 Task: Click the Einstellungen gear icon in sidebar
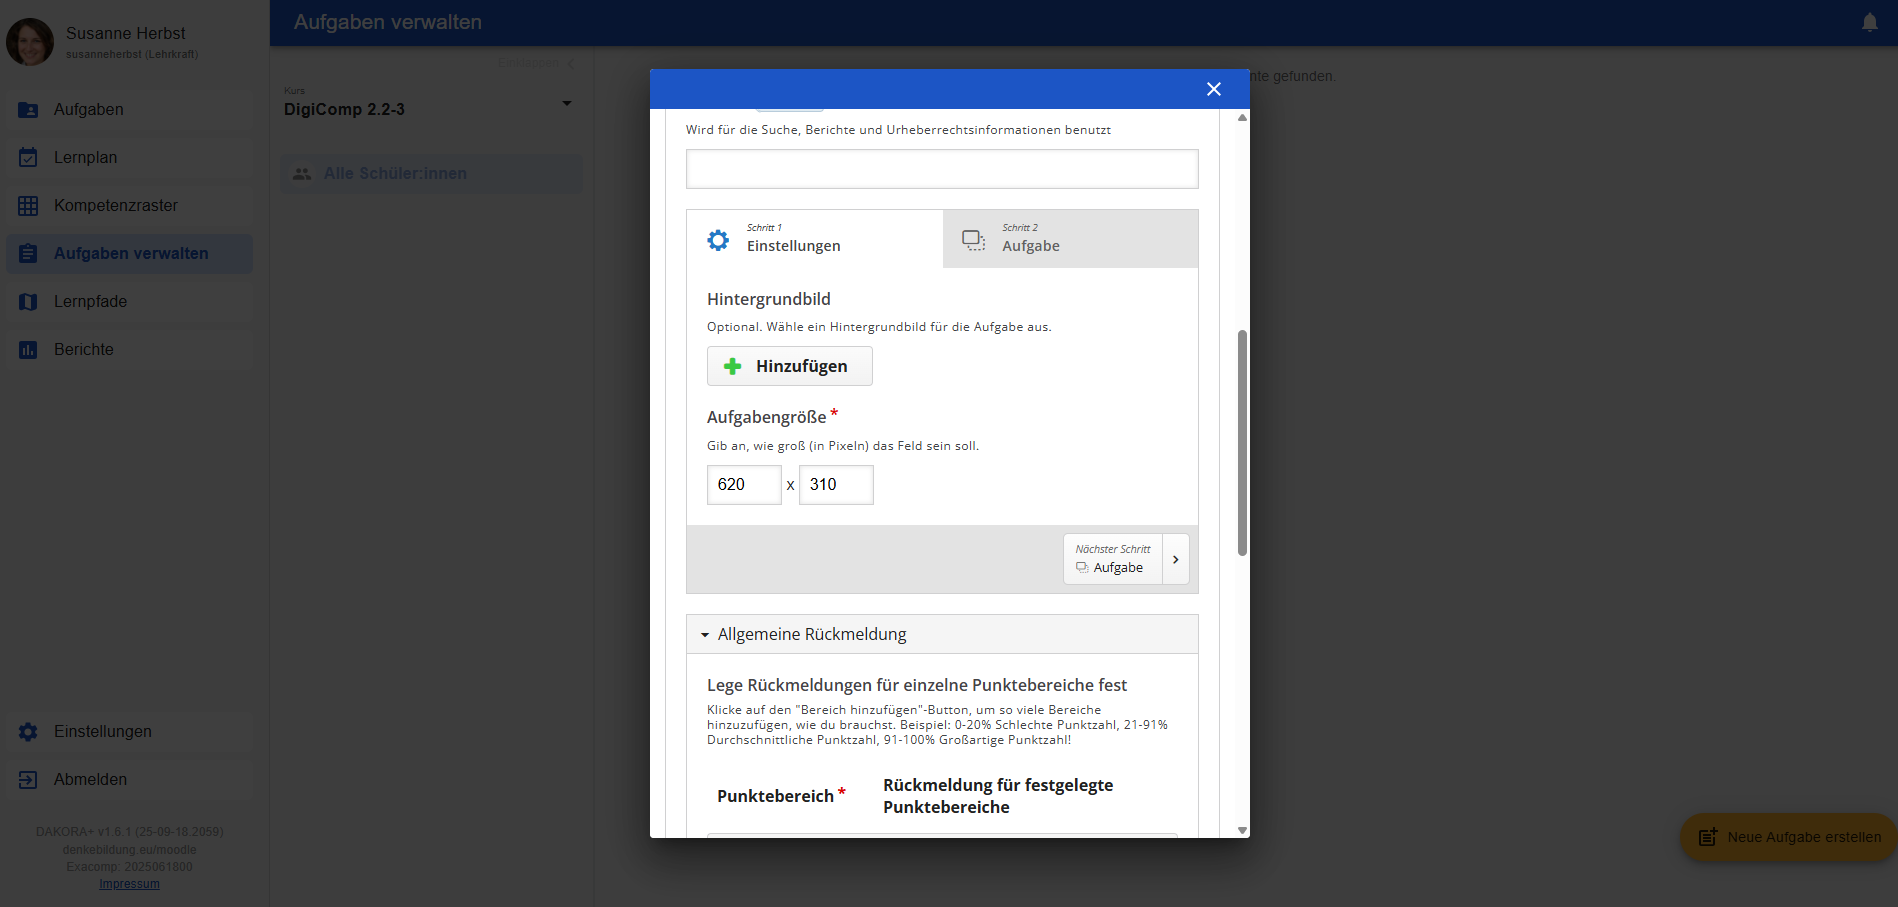(28, 732)
